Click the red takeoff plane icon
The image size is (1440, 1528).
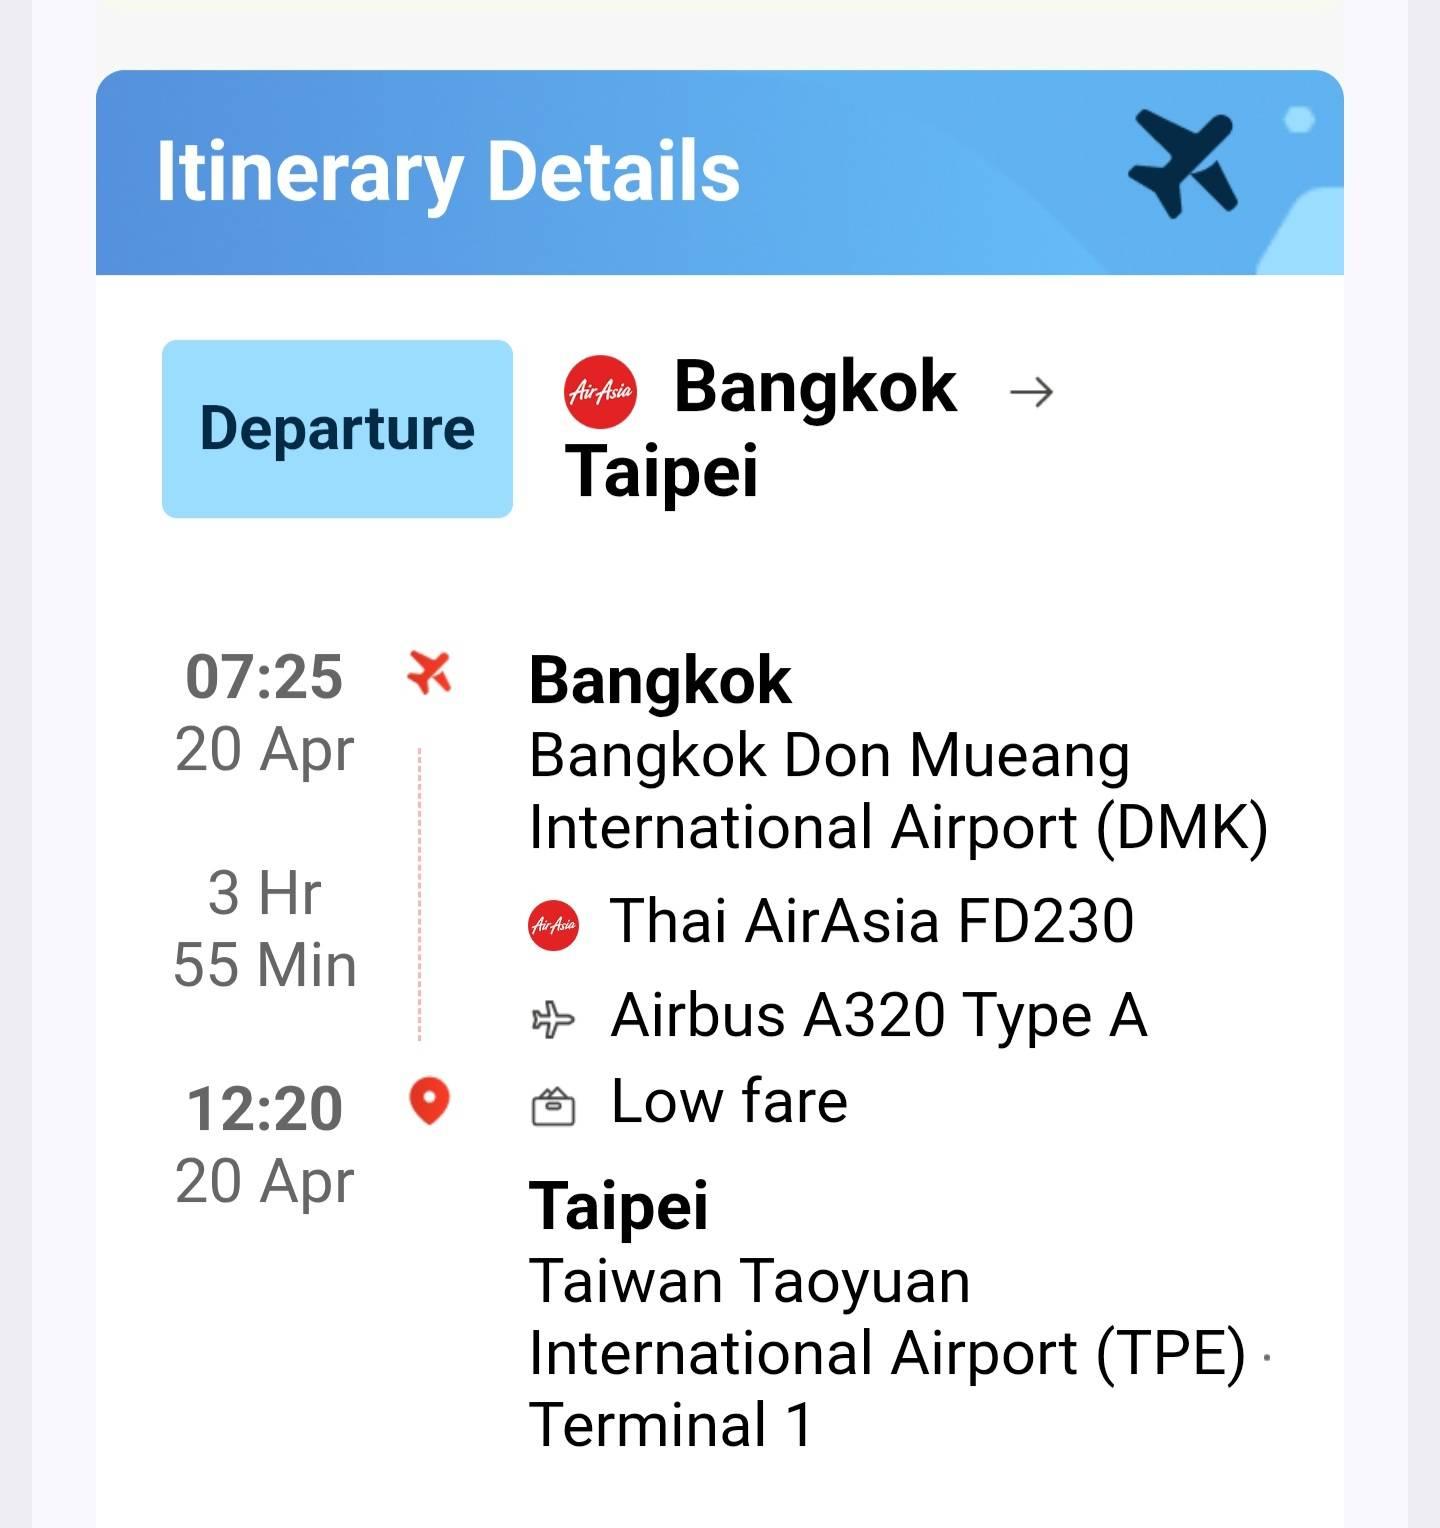429,672
